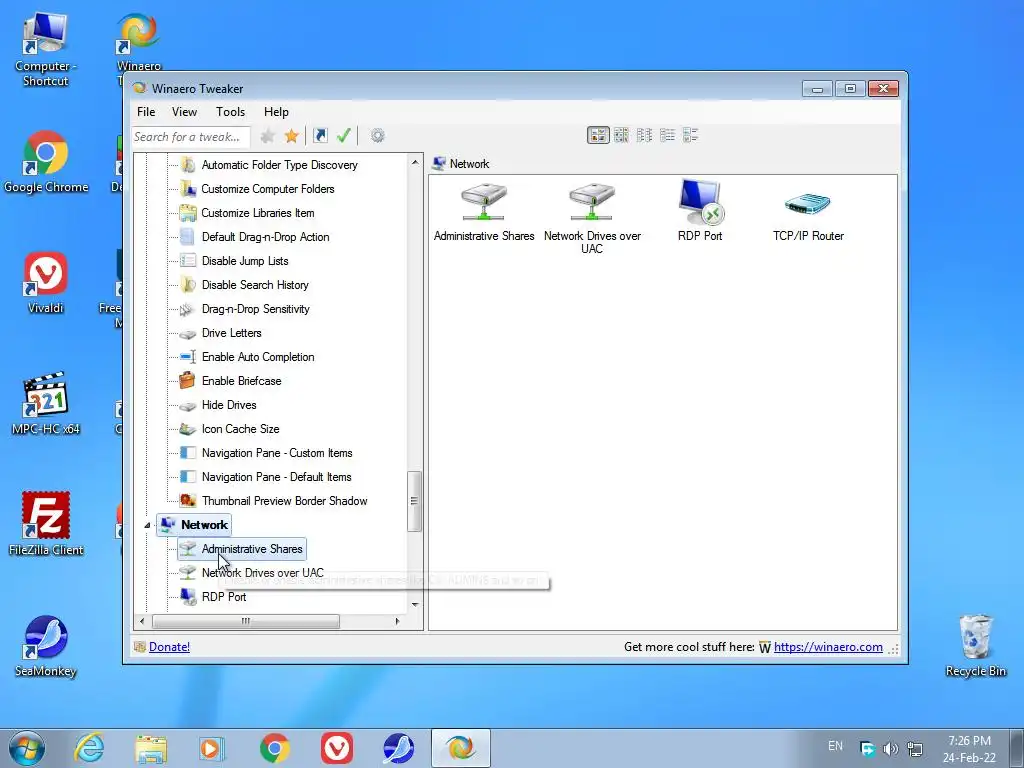Open the View menu
The image size is (1024, 768).
click(x=184, y=112)
